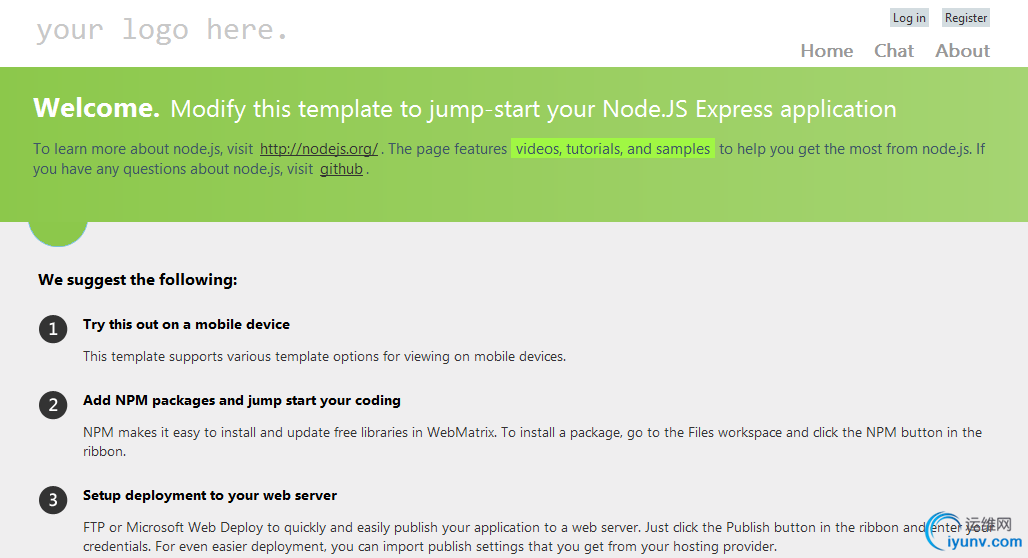The height and width of the screenshot is (558, 1028).
Task: Open the Chat navigation item
Action: pos(893,51)
